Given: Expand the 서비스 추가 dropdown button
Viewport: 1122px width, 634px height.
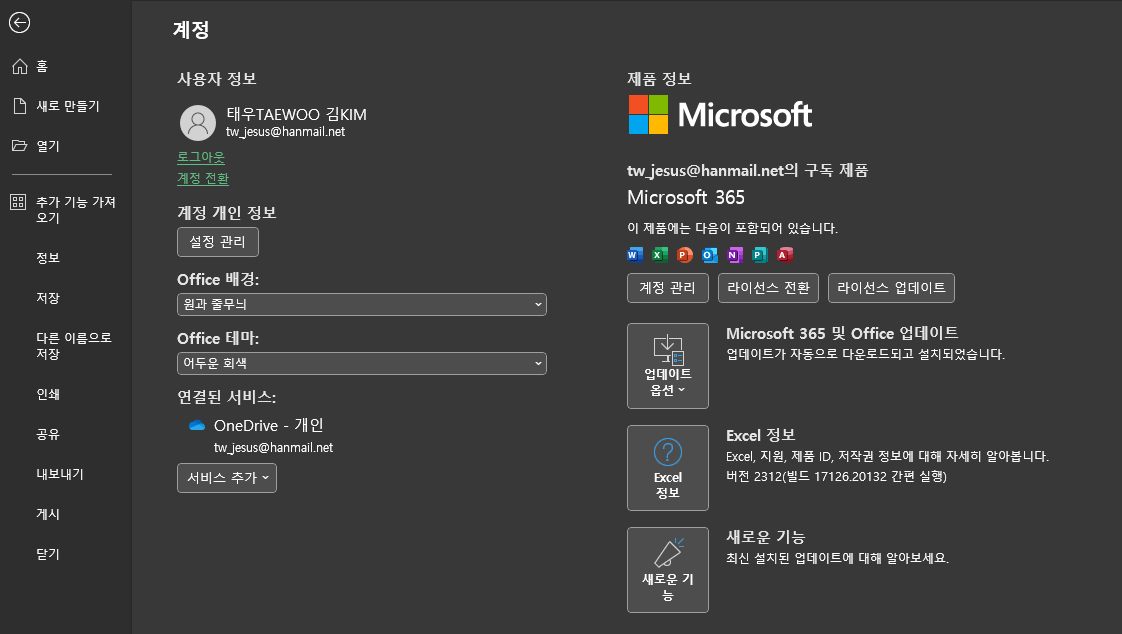Looking at the screenshot, I should (x=227, y=478).
